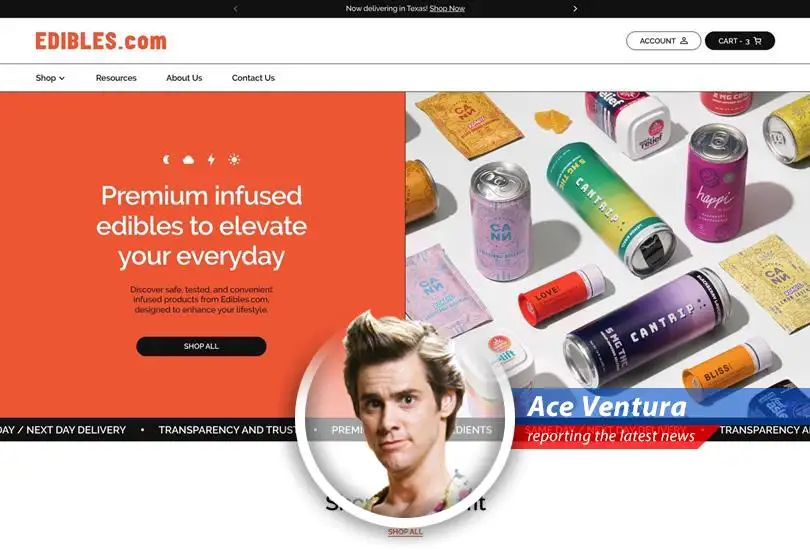The width and height of the screenshot is (810, 550).
Task: Click the user profile icon in the Account button
Action: point(684,40)
